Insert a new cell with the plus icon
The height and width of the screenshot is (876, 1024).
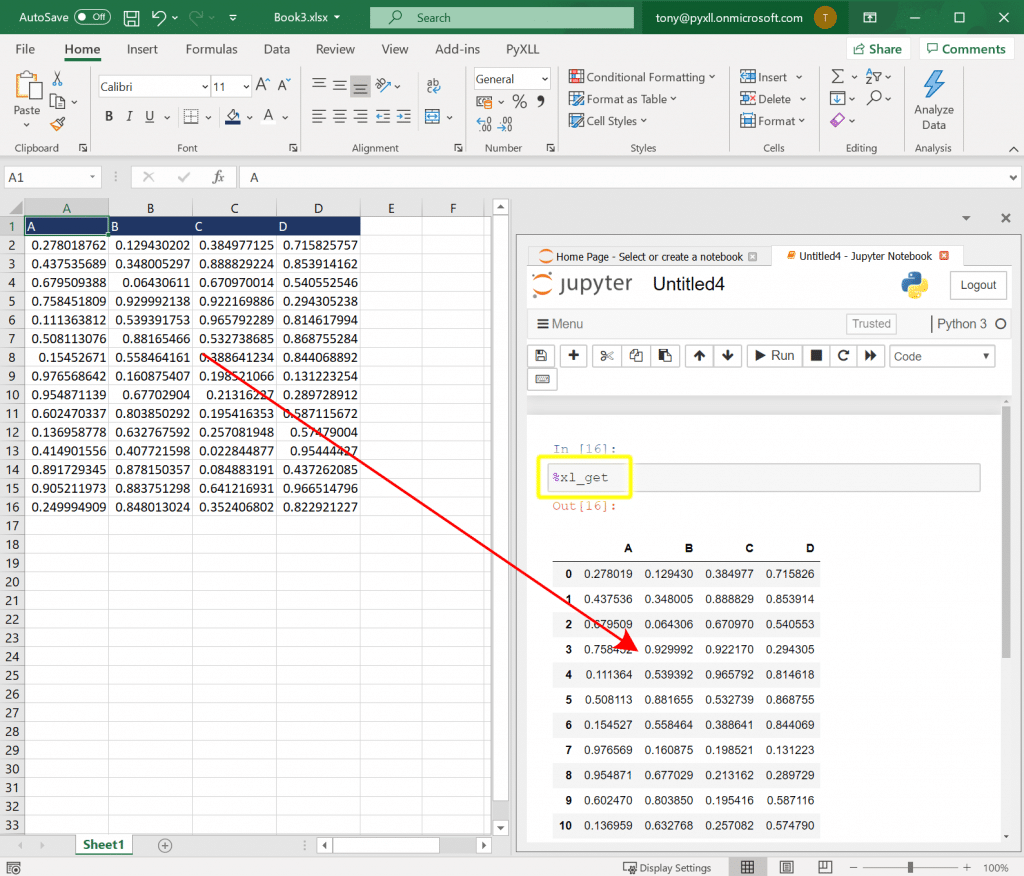tap(571, 355)
